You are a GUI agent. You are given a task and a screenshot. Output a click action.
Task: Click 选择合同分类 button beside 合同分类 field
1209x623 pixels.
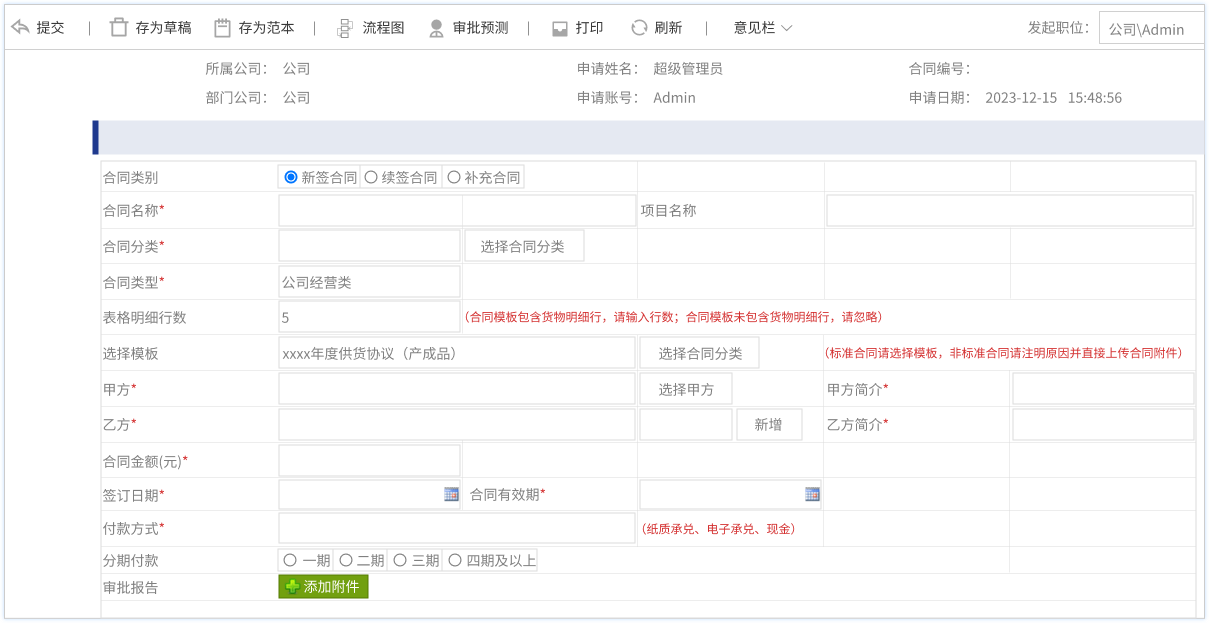point(523,246)
